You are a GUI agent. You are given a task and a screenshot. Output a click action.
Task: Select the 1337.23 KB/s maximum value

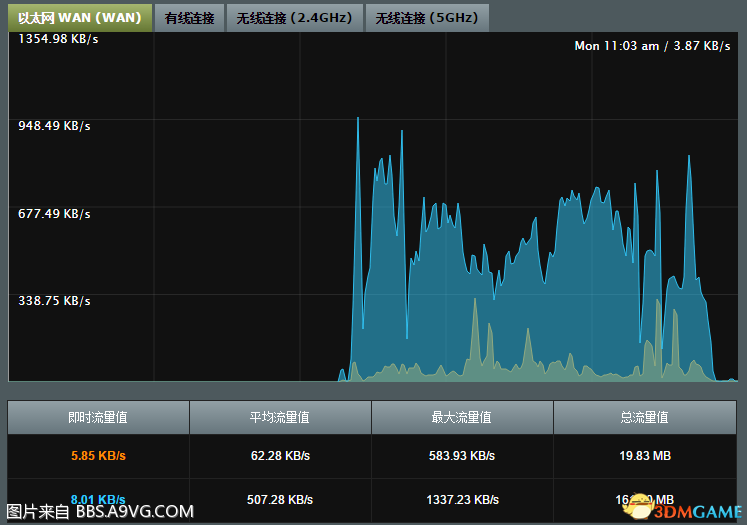[462, 499]
